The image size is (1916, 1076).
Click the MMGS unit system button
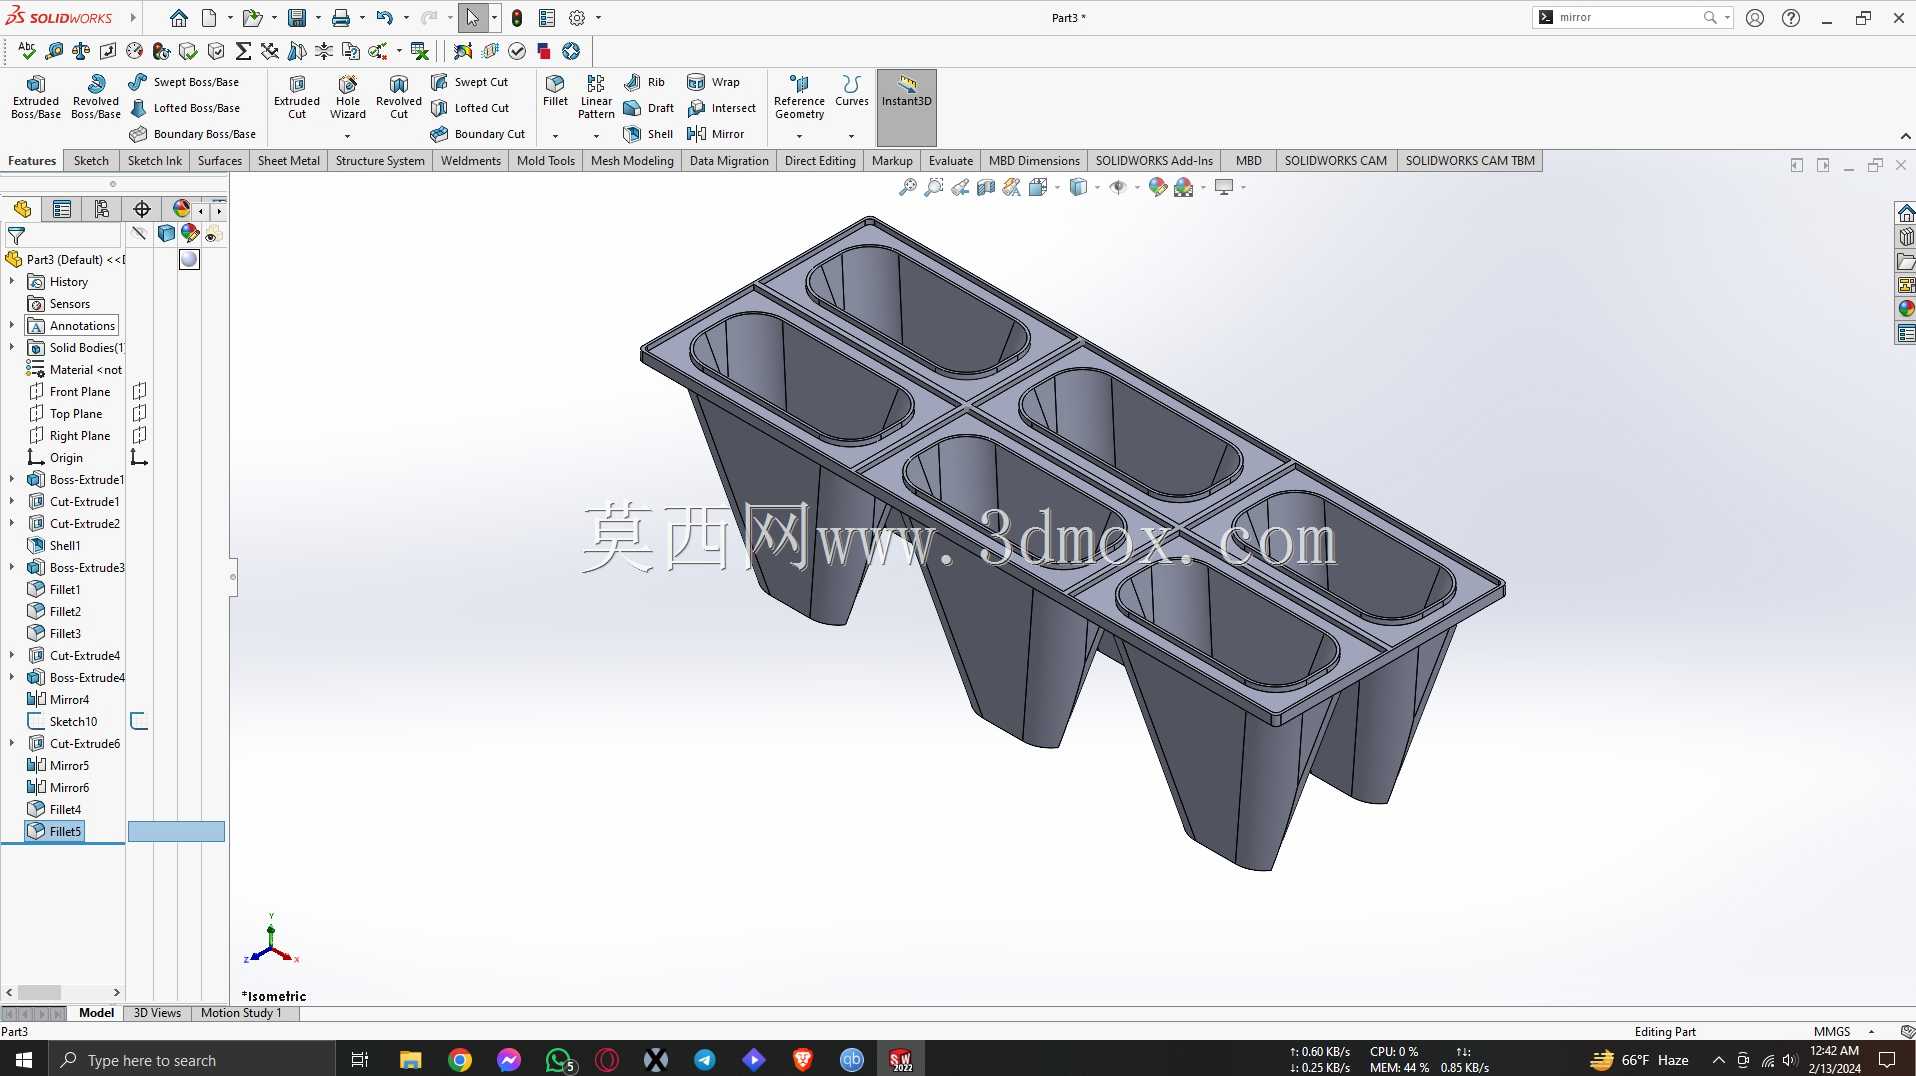tap(1832, 1031)
